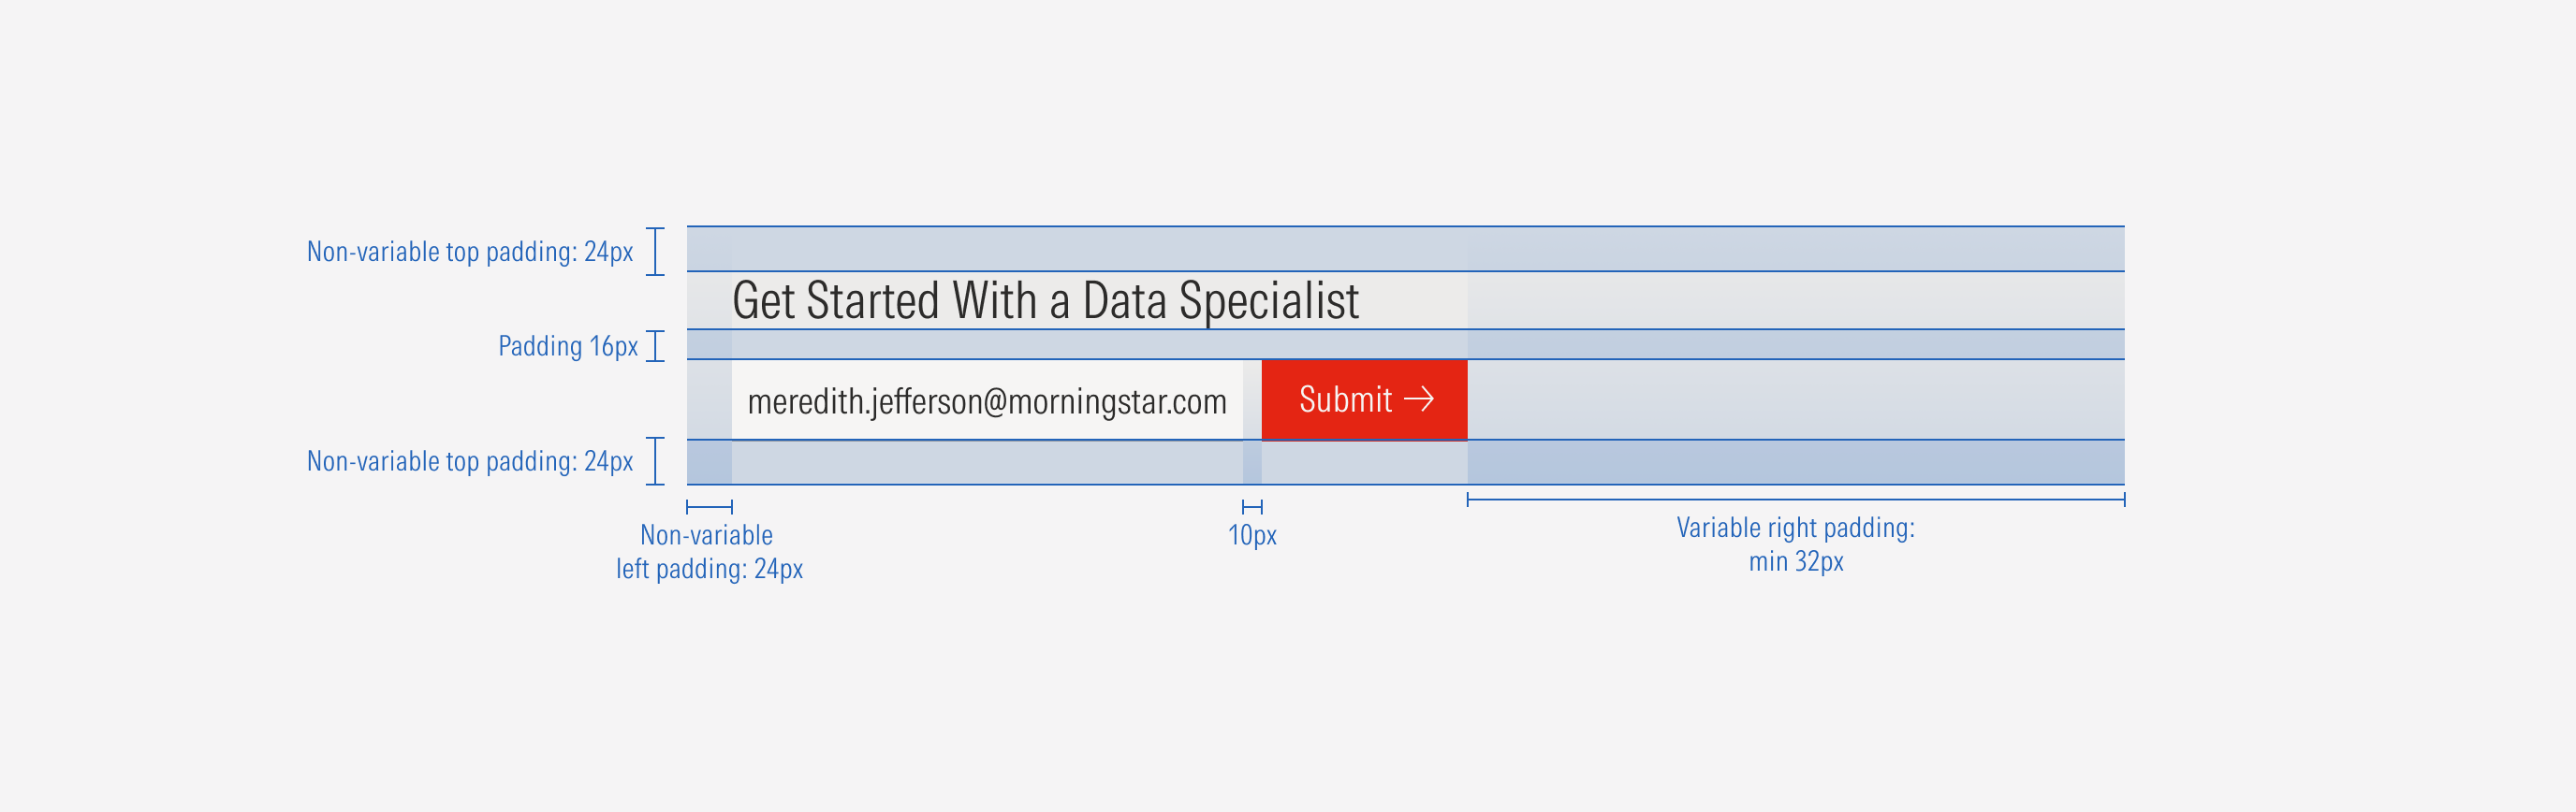Click the red Submit button
Viewport: 2576px width, 812px height.
1363,400
